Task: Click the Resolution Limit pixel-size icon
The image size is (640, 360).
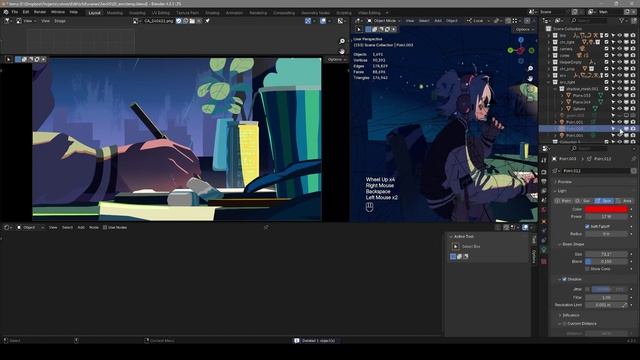Action: pos(624,305)
